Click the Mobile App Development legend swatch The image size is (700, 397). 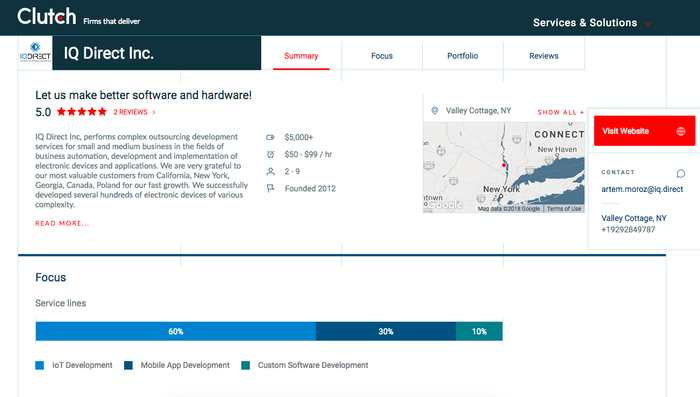coord(128,365)
